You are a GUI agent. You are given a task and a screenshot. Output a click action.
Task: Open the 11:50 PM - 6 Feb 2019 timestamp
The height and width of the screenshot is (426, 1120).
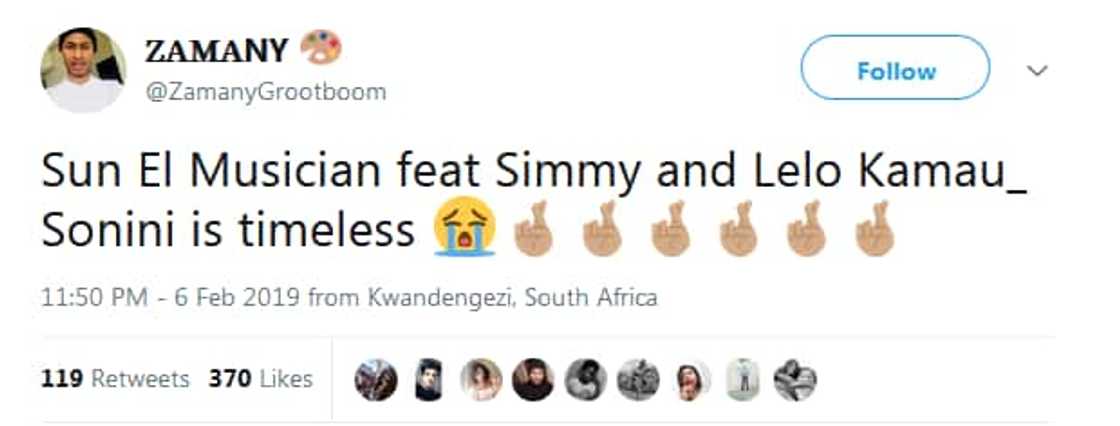(x=171, y=298)
